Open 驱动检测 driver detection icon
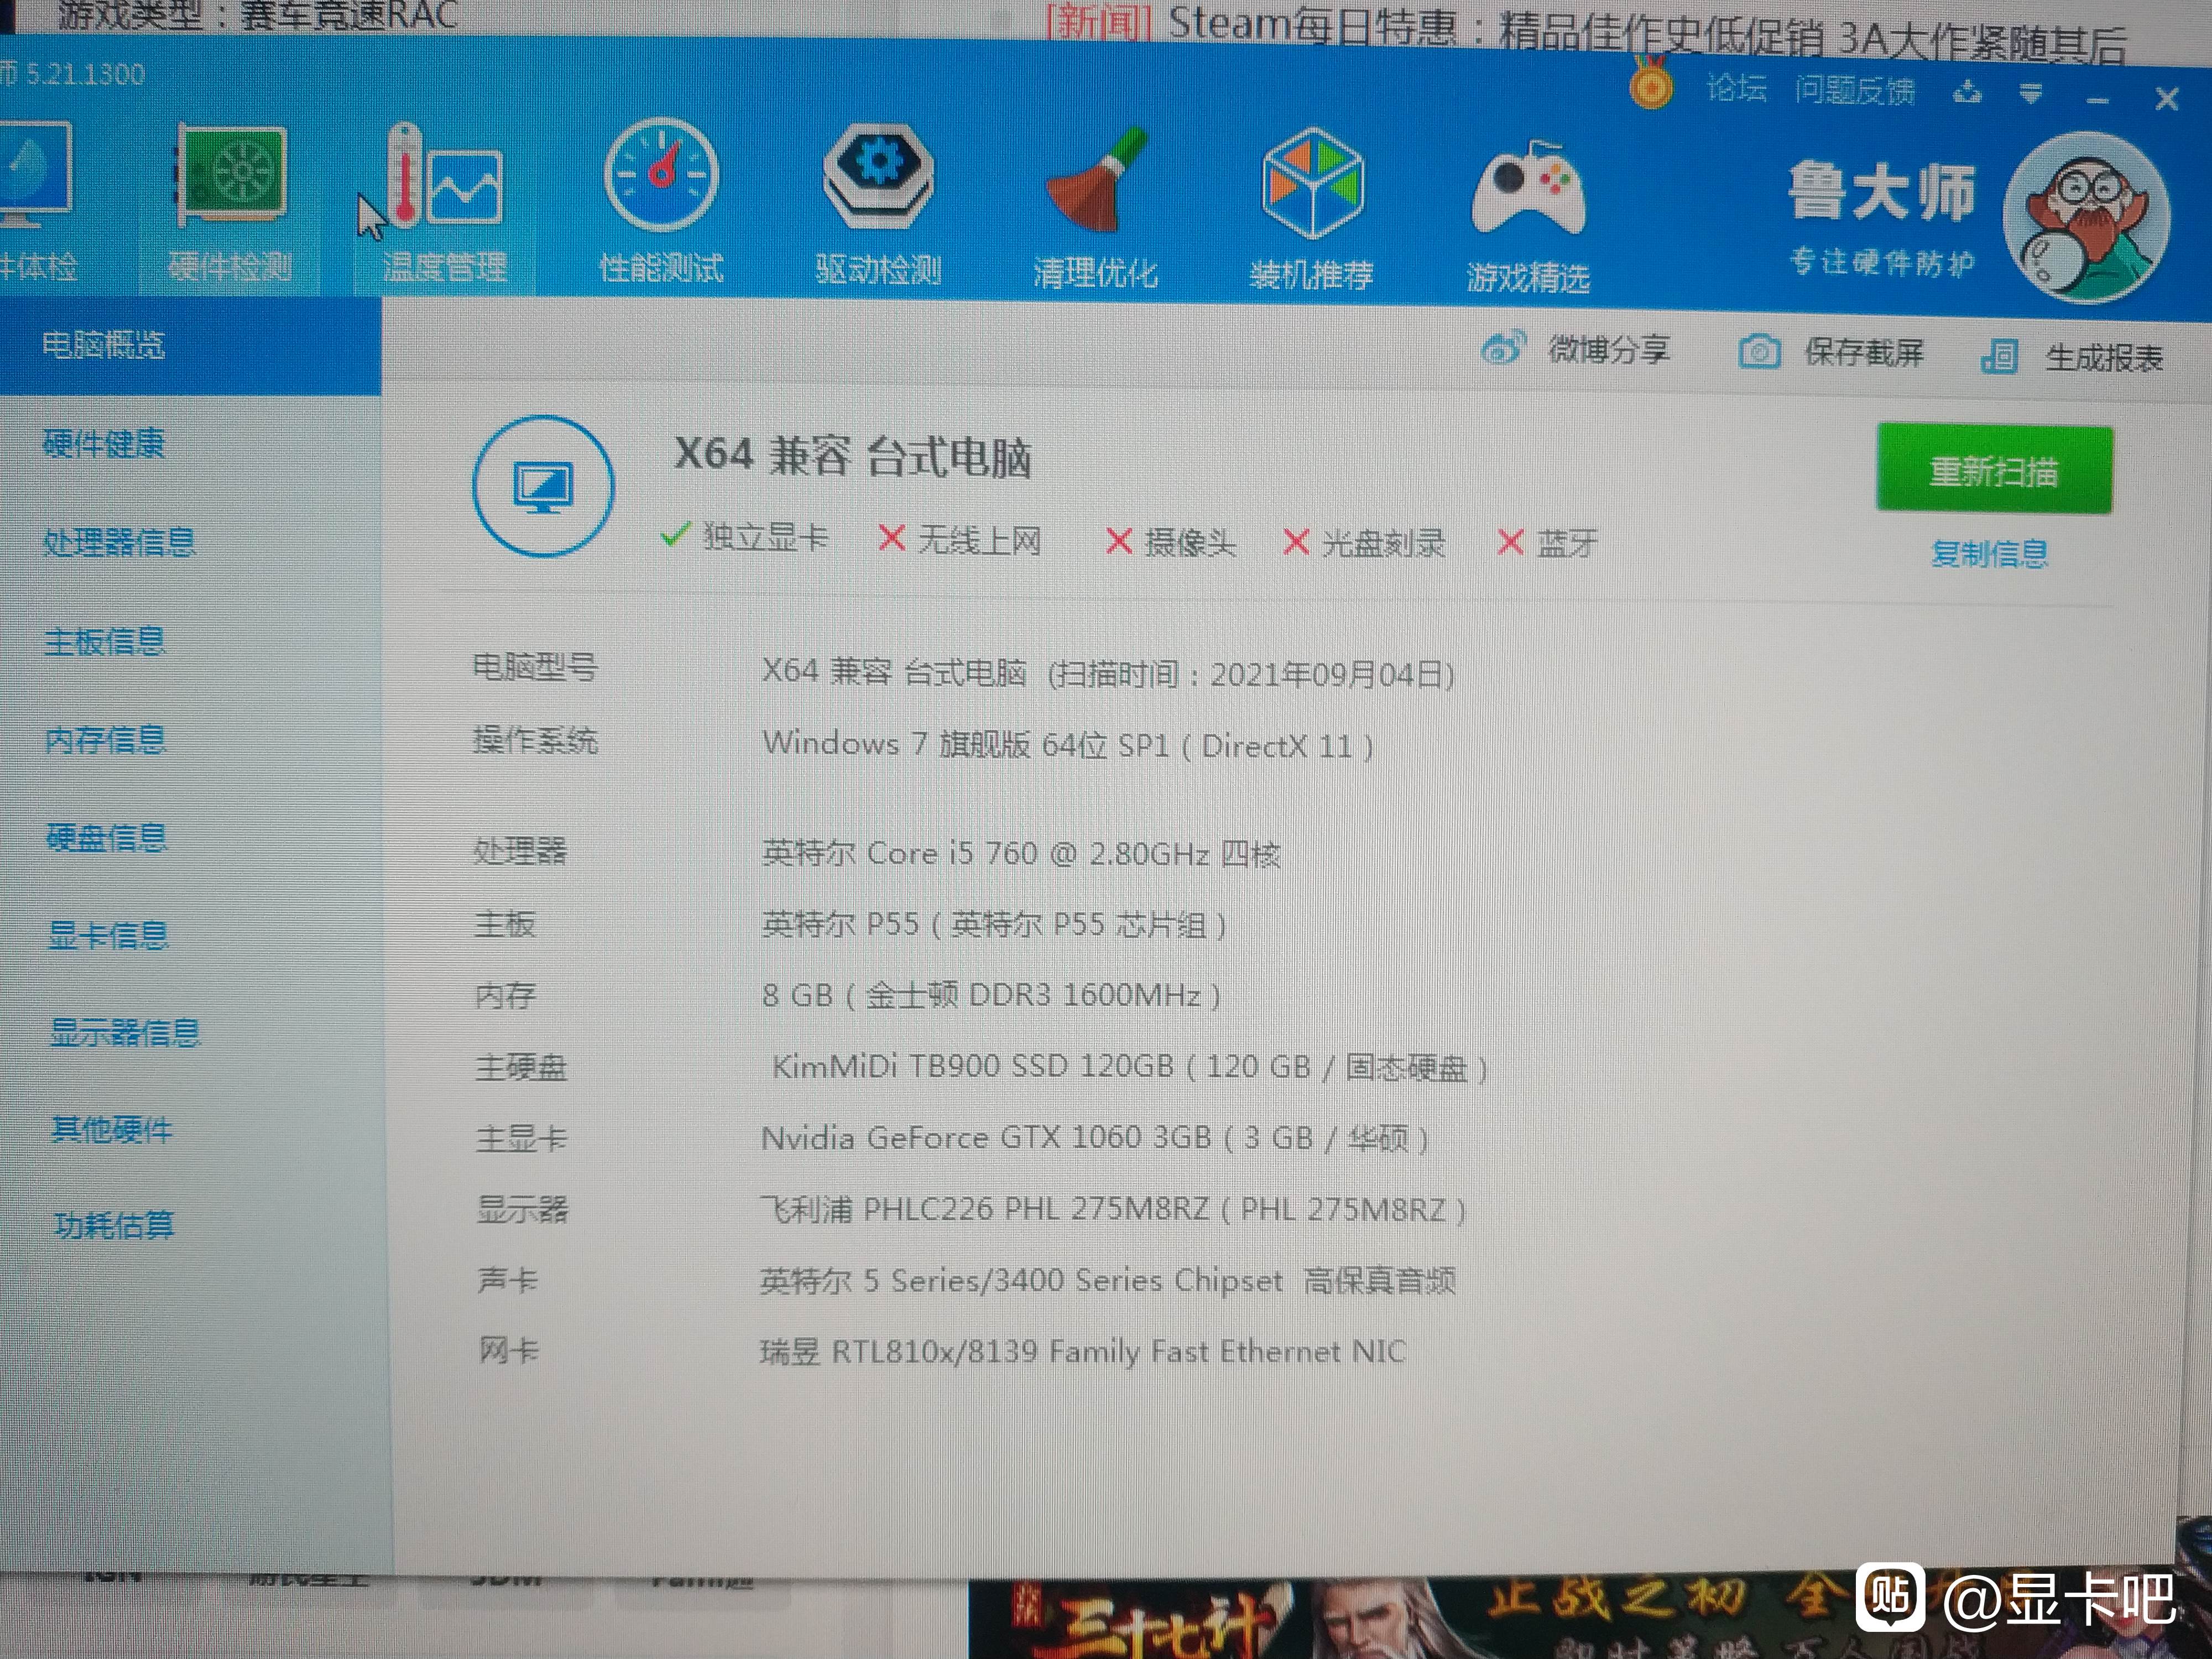The height and width of the screenshot is (1659, 2212). [878, 177]
